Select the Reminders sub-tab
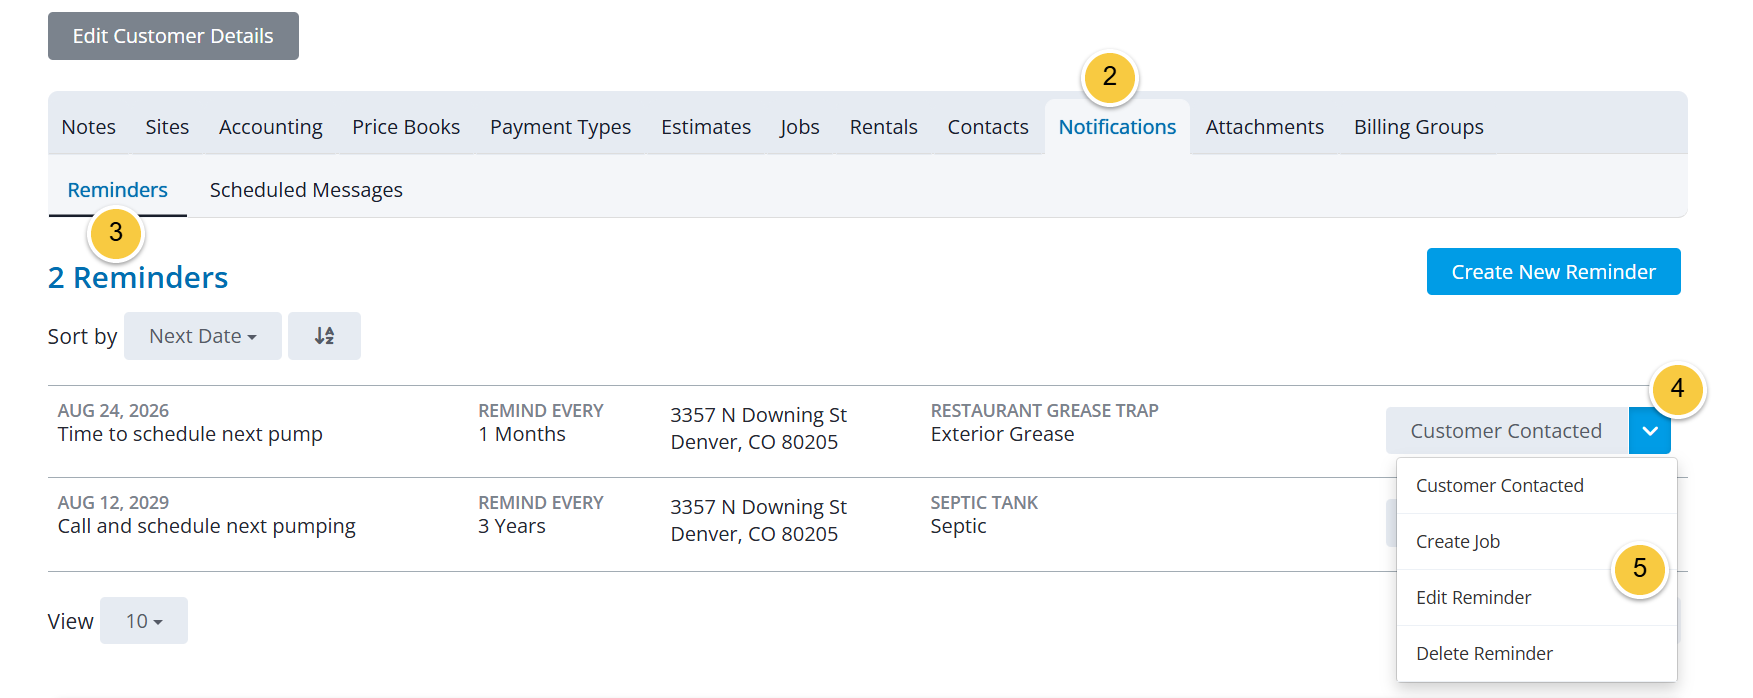 118,190
